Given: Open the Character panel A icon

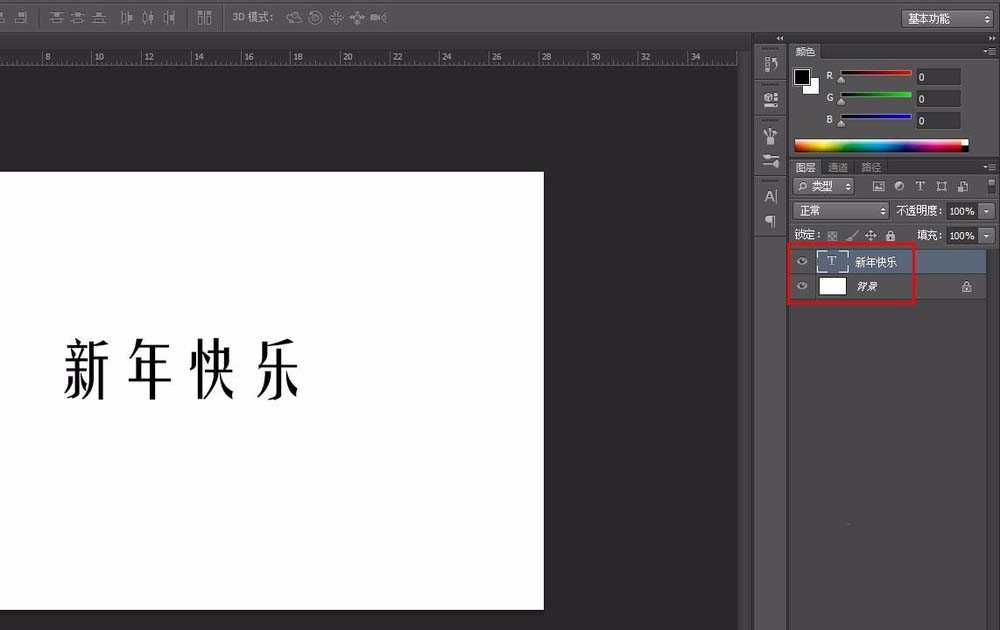Looking at the screenshot, I should (x=769, y=196).
